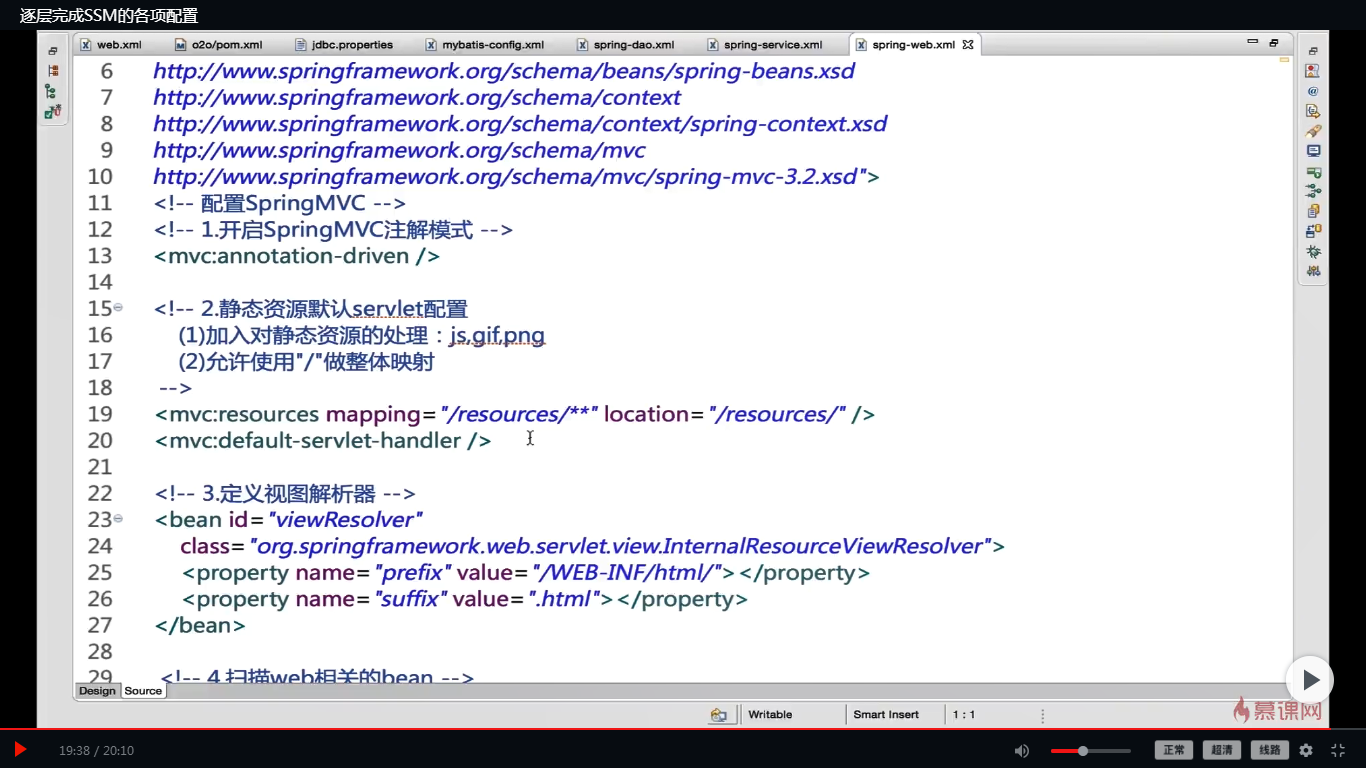Viewport: 1366px width, 768px height.
Task: Click the Smart Insert status bar field
Action: pos(886,715)
